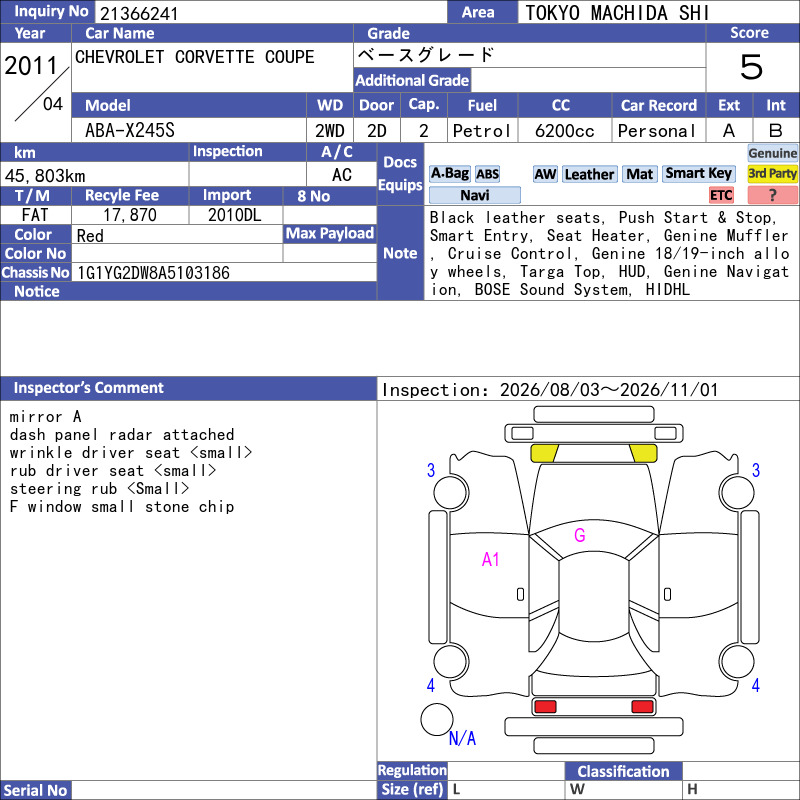Viewport: 800px width, 800px height.
Task: Click the Personal car record value
Action: [x=657, y=131]
